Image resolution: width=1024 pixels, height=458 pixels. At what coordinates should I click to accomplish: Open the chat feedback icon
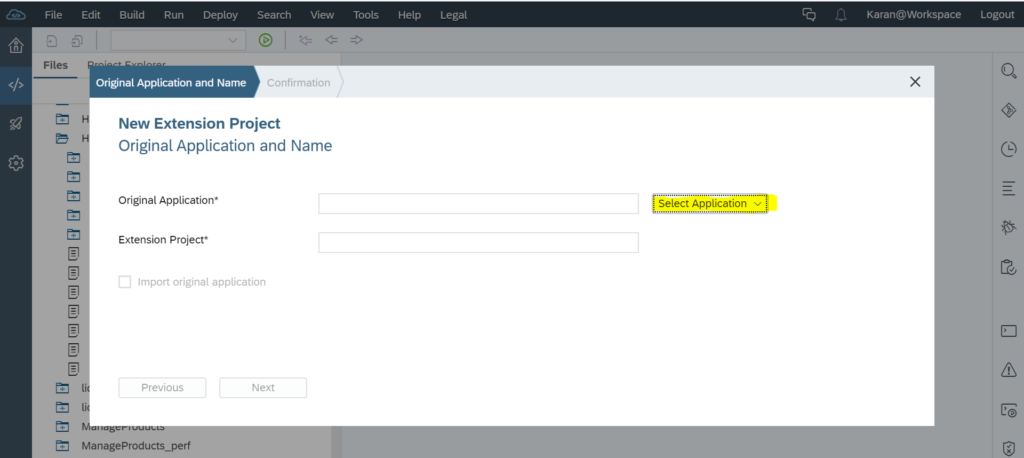click(809, 14)
